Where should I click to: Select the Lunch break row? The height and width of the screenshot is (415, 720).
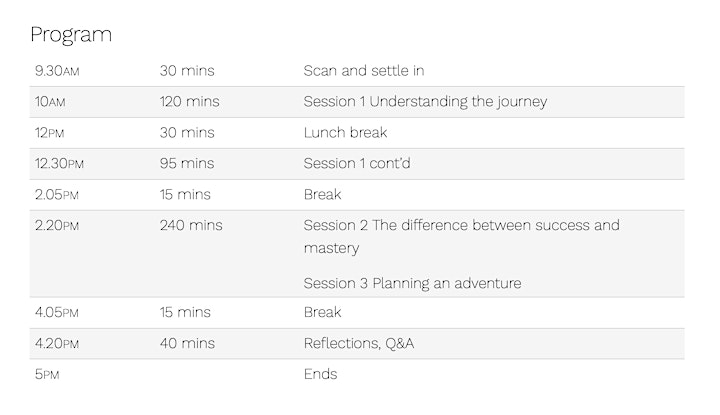click(x=357, y=133)
